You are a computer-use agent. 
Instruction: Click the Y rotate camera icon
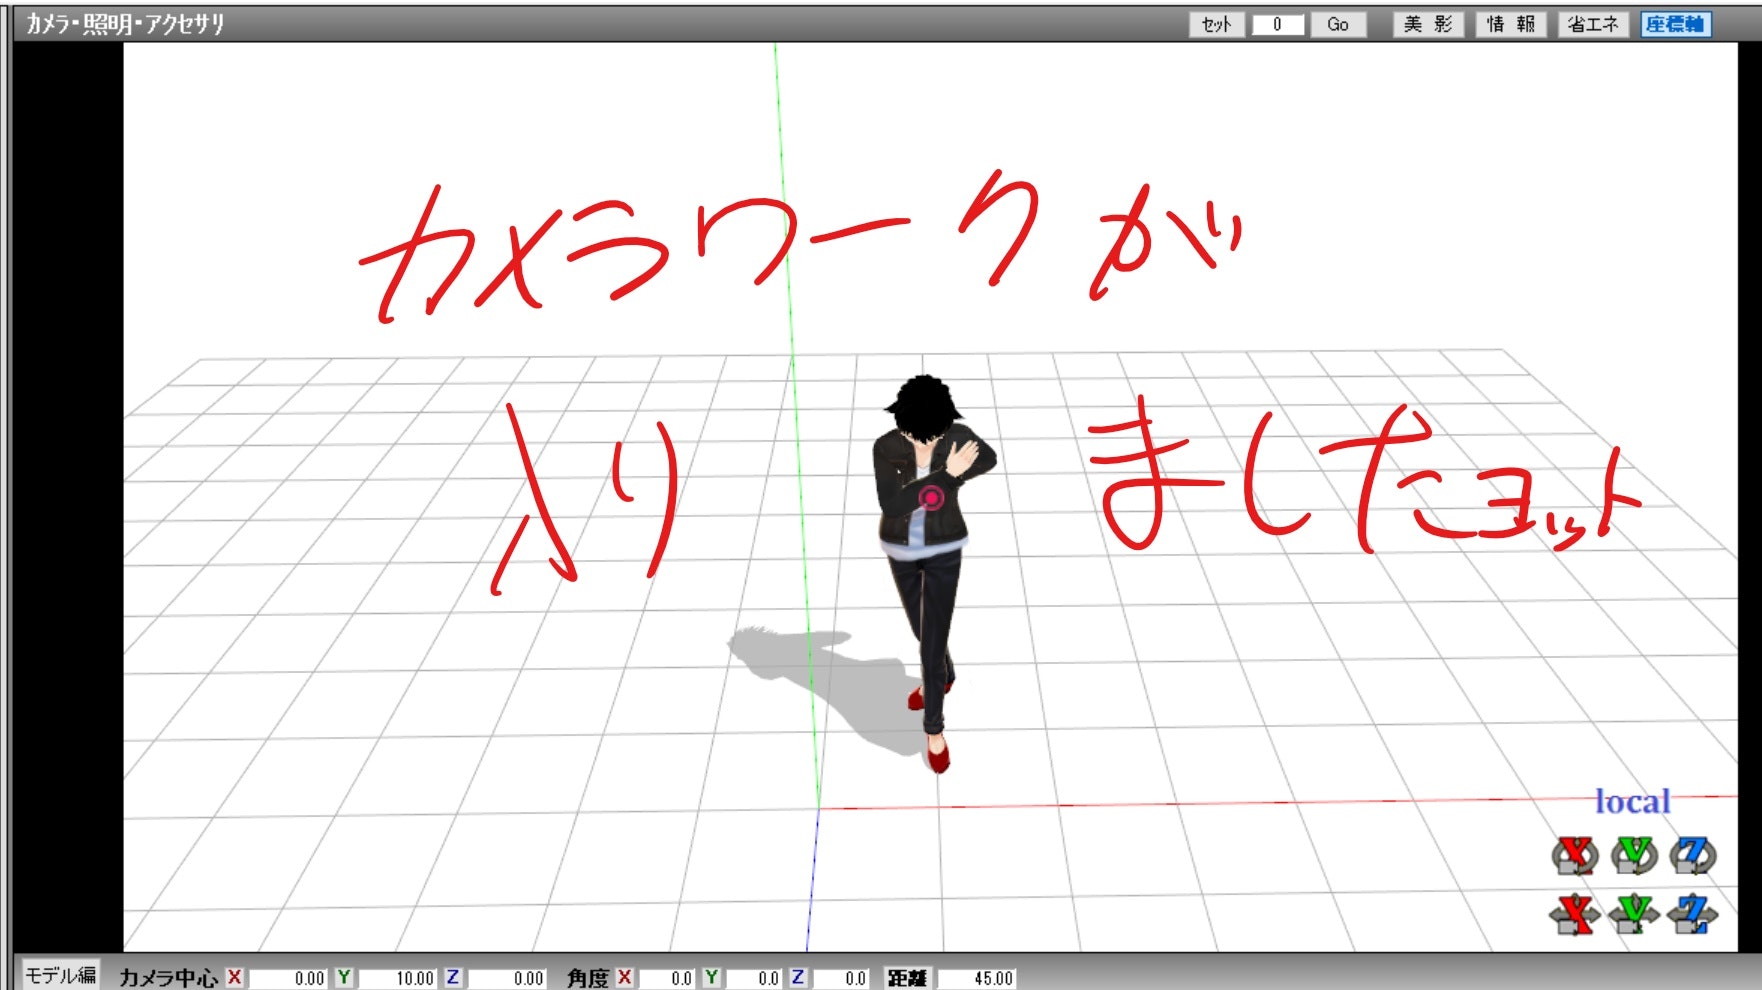point(1634,855)
